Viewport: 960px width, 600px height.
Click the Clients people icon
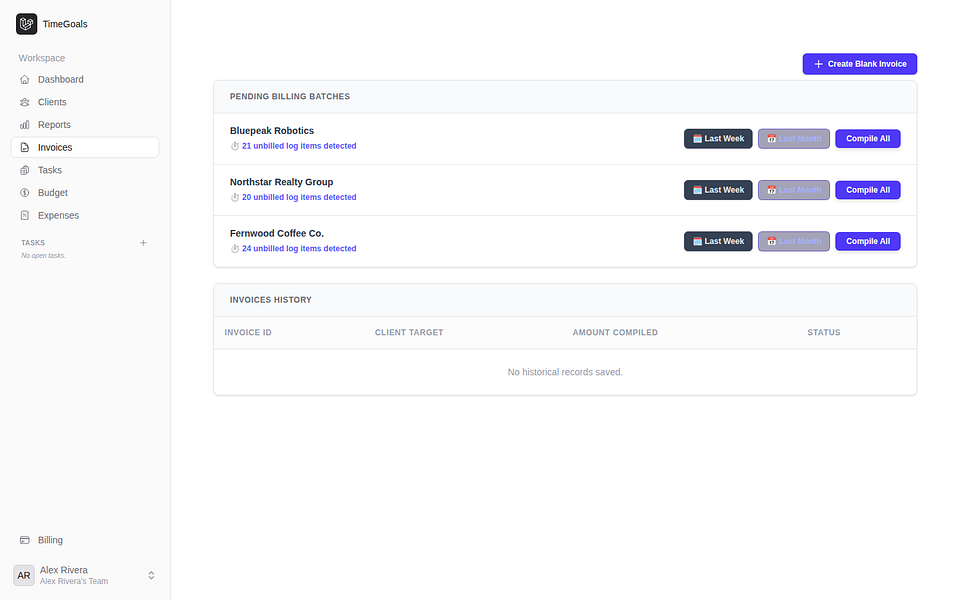point(24,102)
